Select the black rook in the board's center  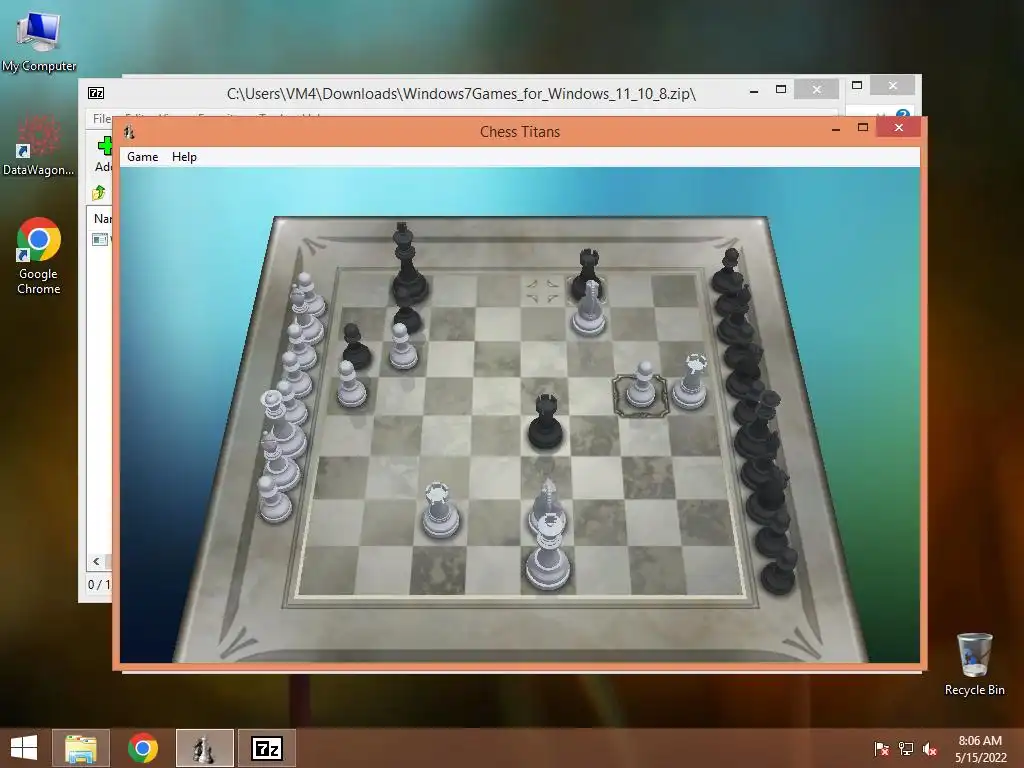pos(545,422)
